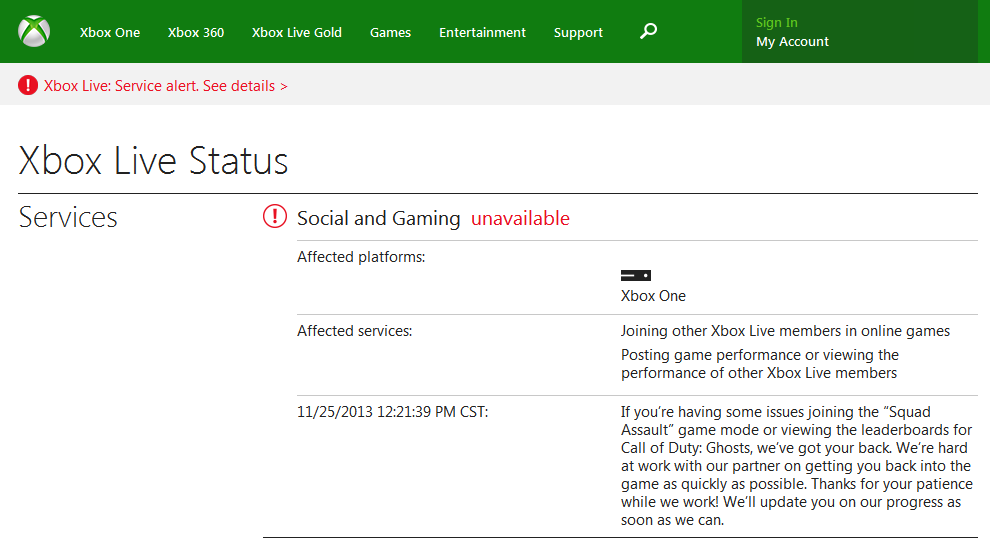990x545 pixels.
Task: Open the Games menu item
Action: (x=390, y=32)
